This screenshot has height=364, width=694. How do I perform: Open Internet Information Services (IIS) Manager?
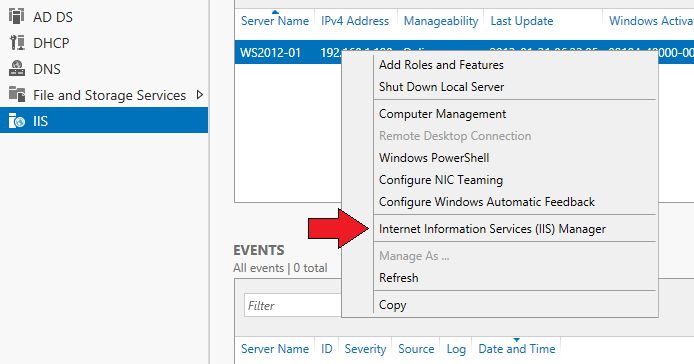492,229
